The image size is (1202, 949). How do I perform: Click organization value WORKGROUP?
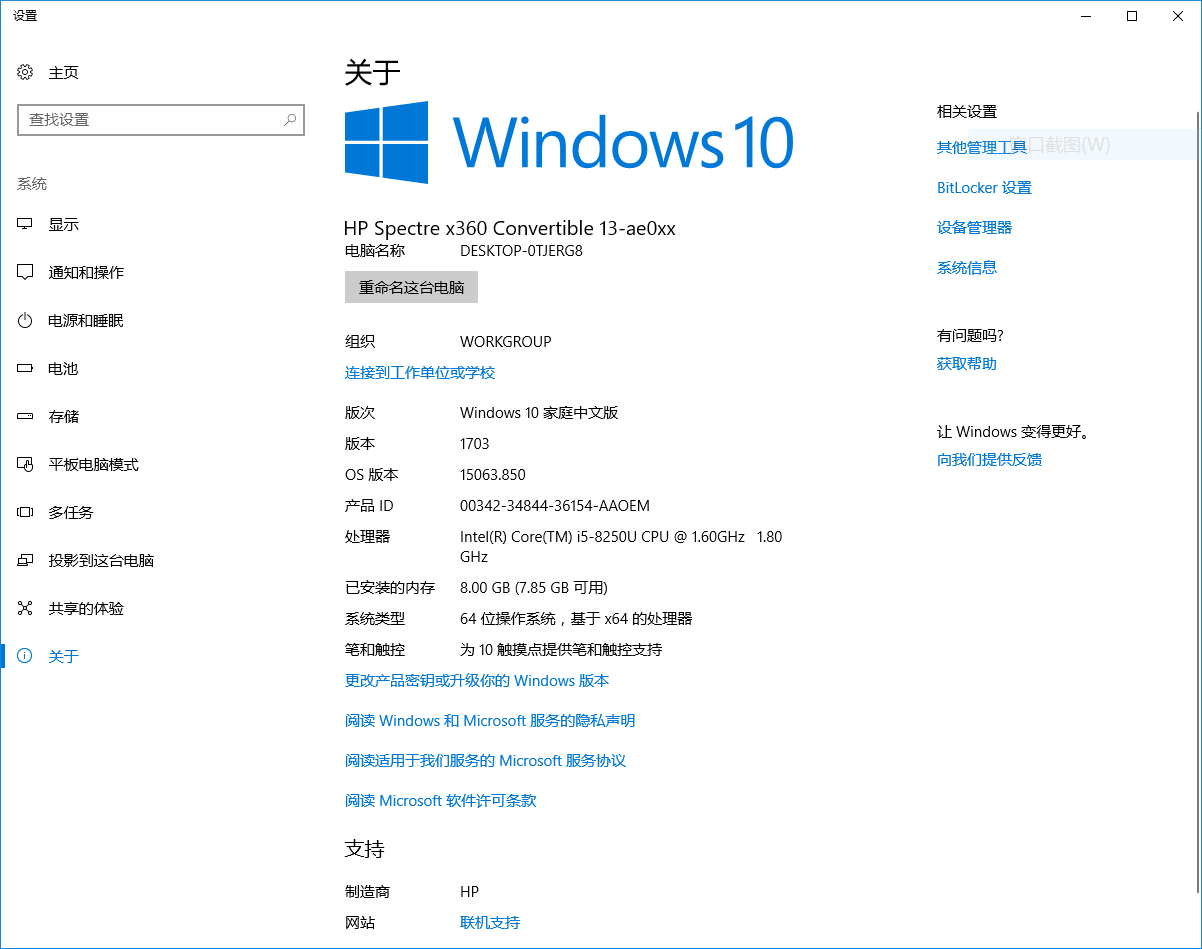pyautogui.click(x=506, y=341)
